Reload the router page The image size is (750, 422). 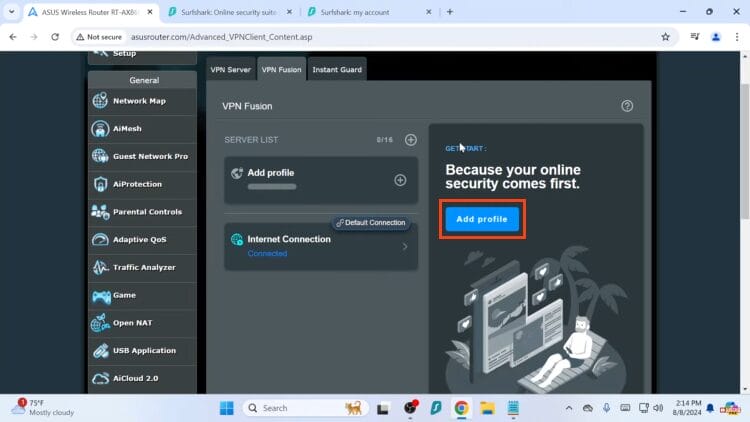(x=55, y=37)
